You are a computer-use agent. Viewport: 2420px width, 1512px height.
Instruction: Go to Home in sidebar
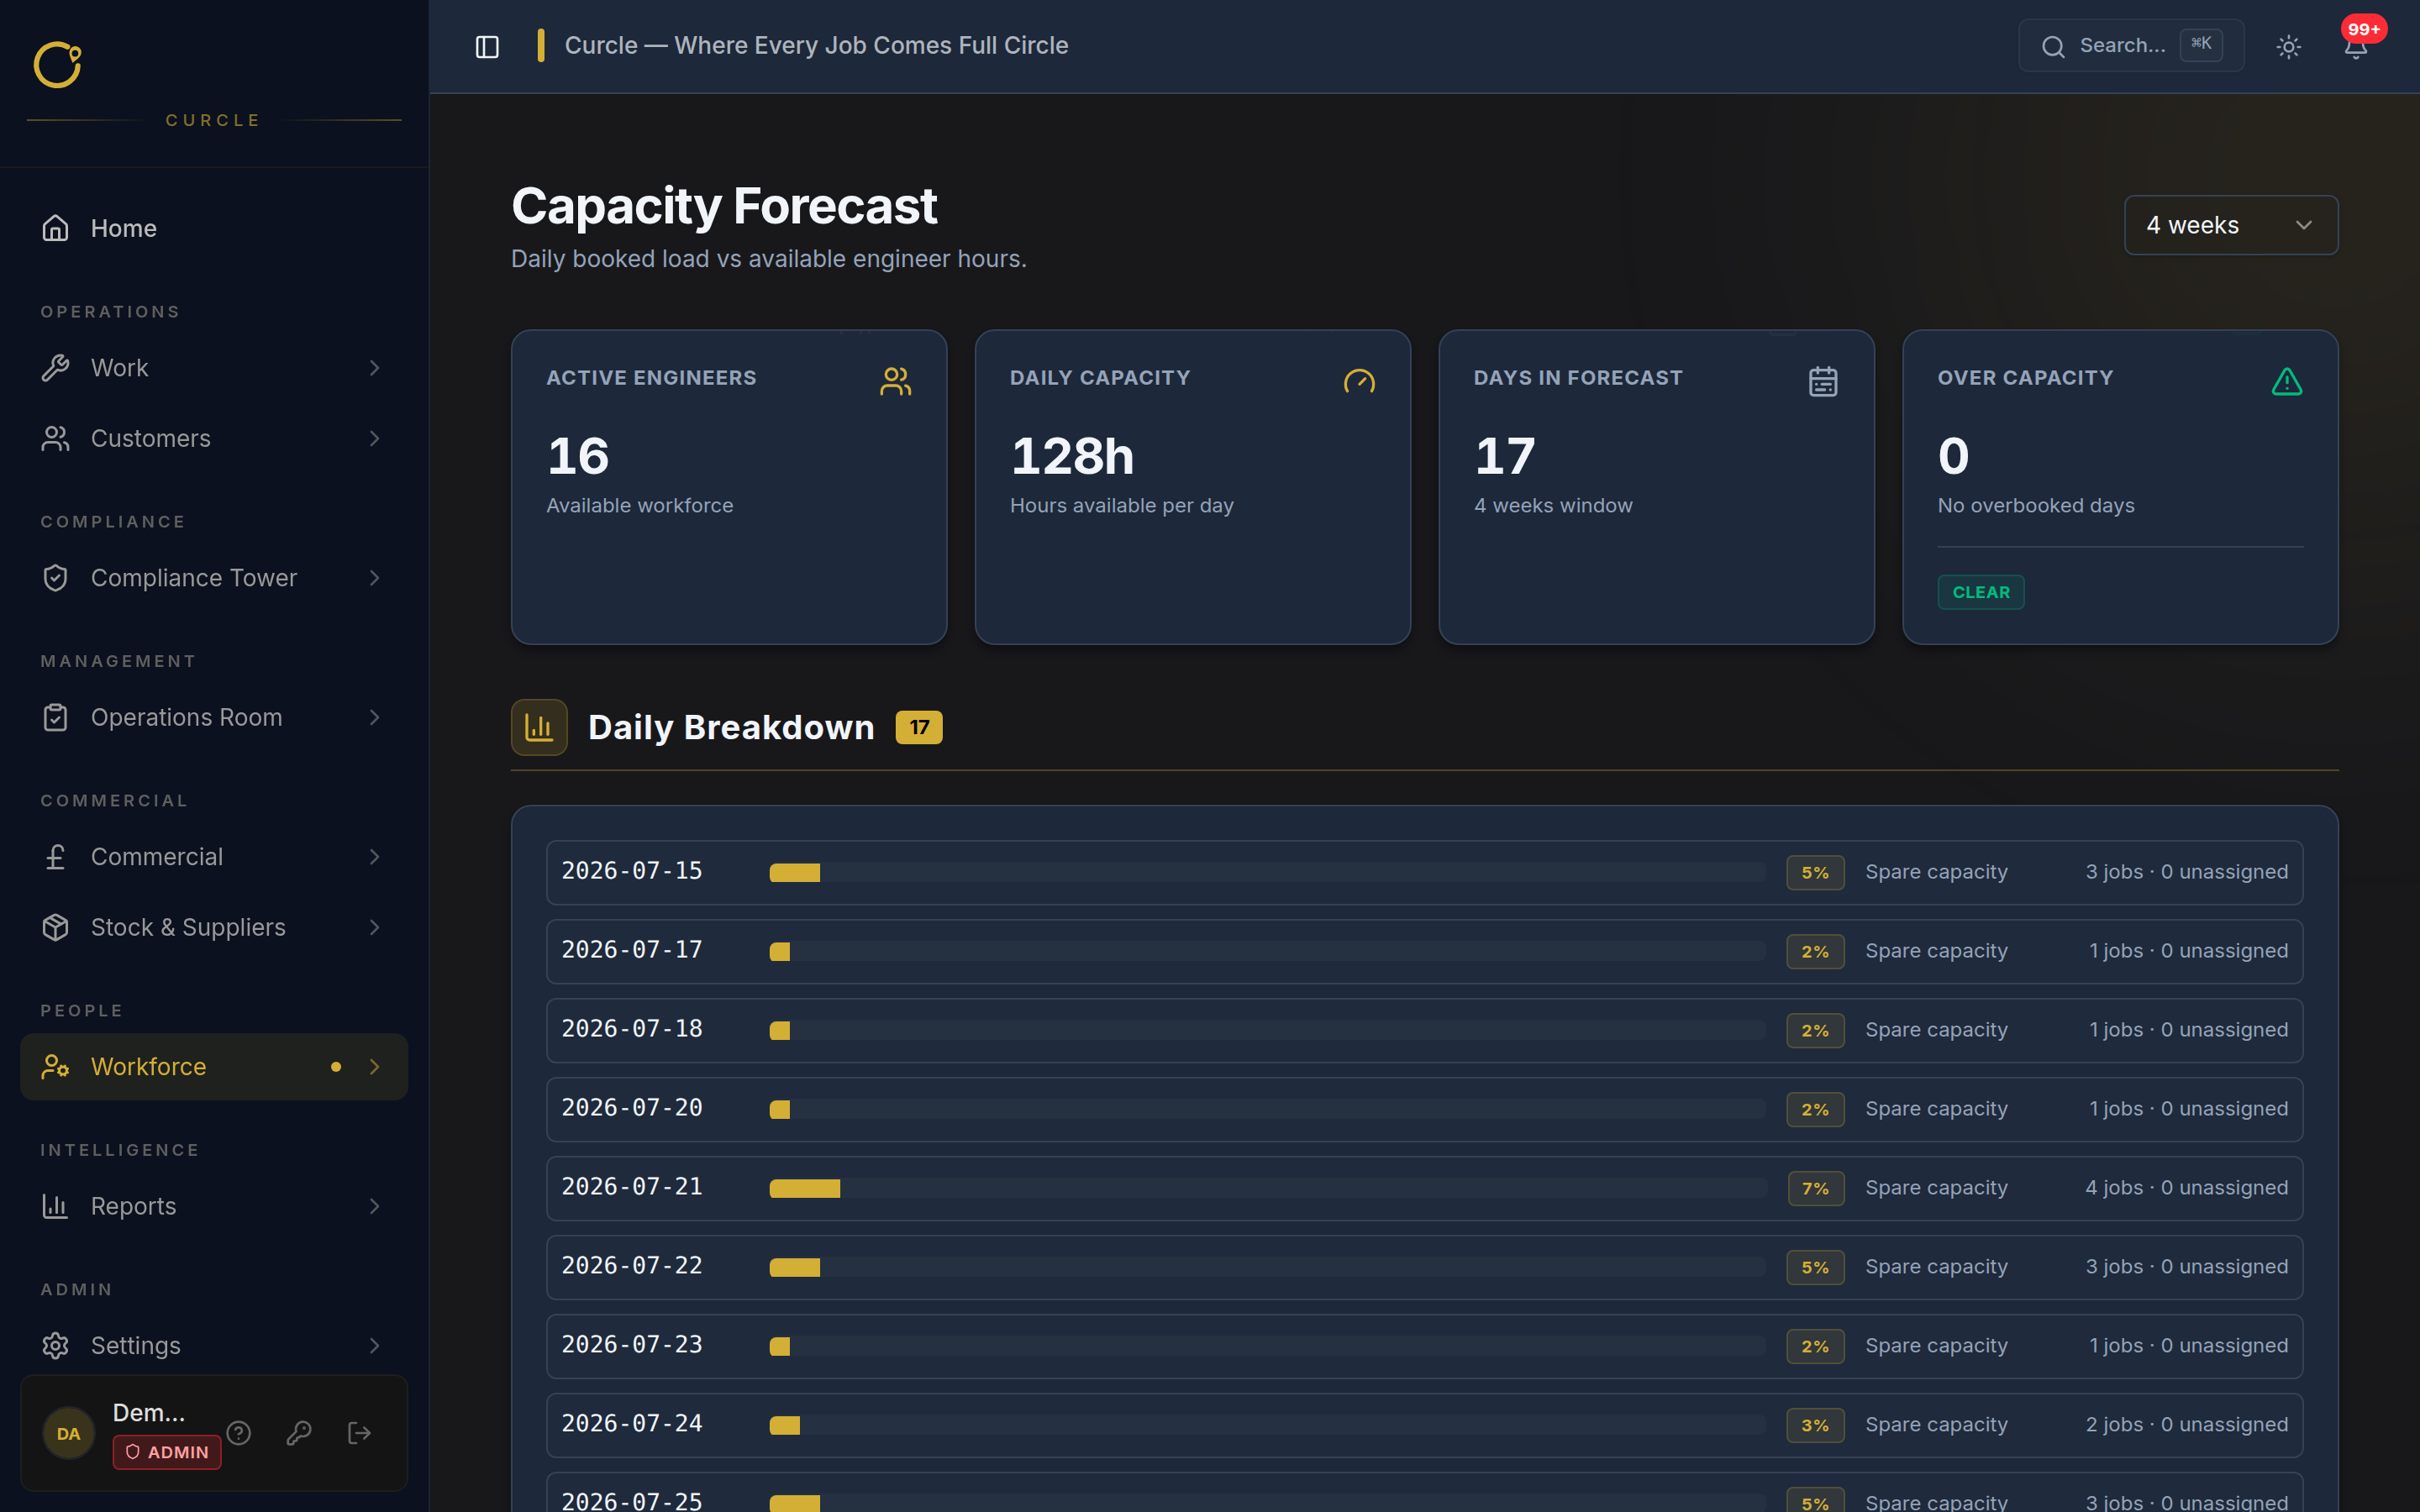pyautogui.click(x=214, y=228)
